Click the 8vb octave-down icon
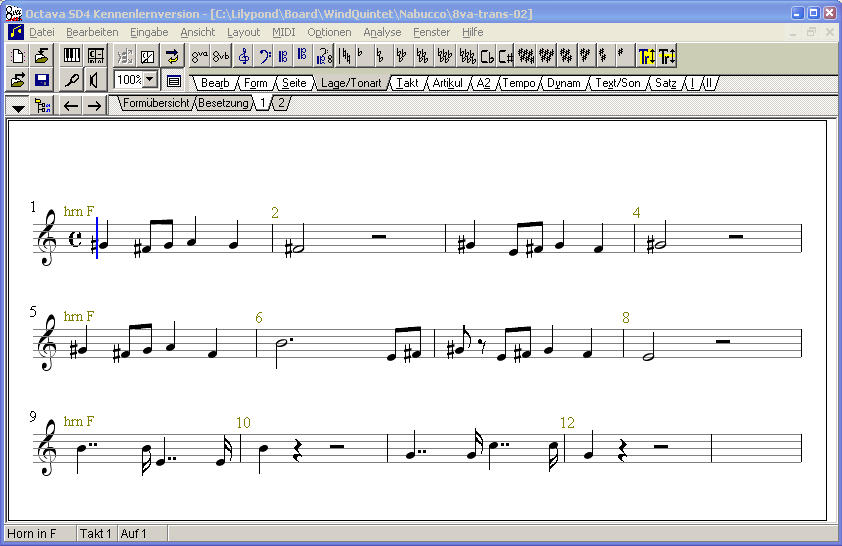Viewport: 842px width, 546px height. tap(221, 56)
